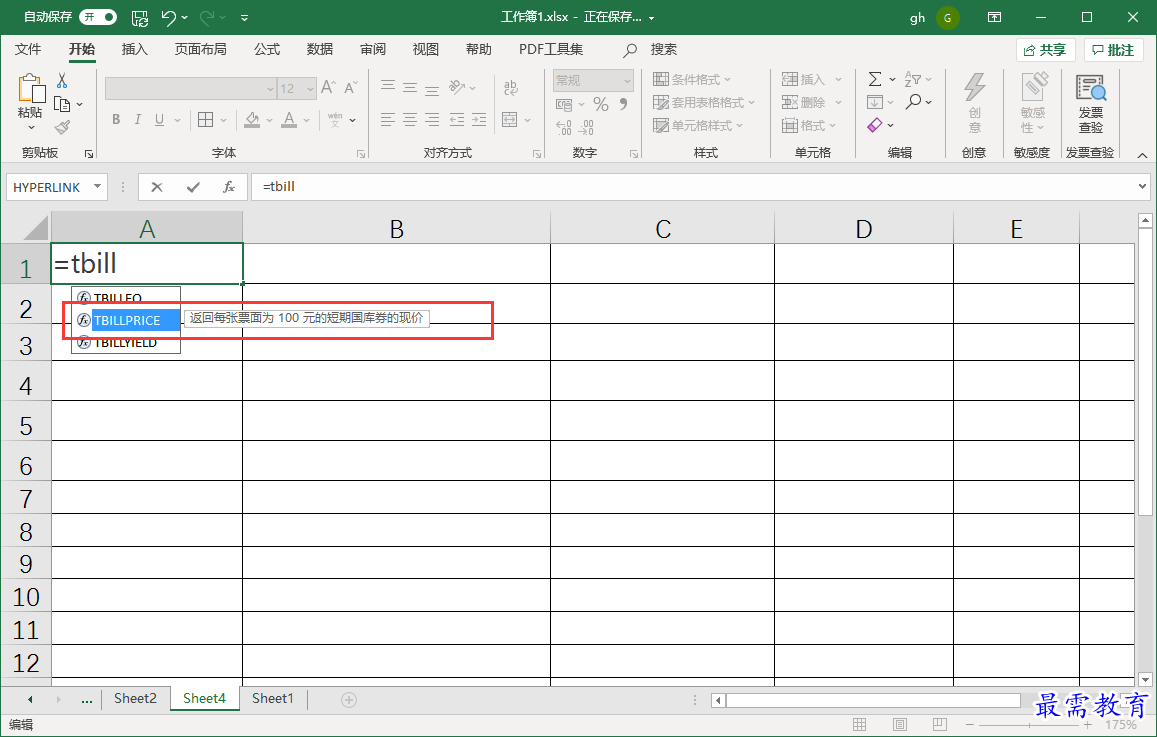This screenshot has height=737, width=1157.
Task: Toggle Underline formatting
Action: (x=159, y=120)
